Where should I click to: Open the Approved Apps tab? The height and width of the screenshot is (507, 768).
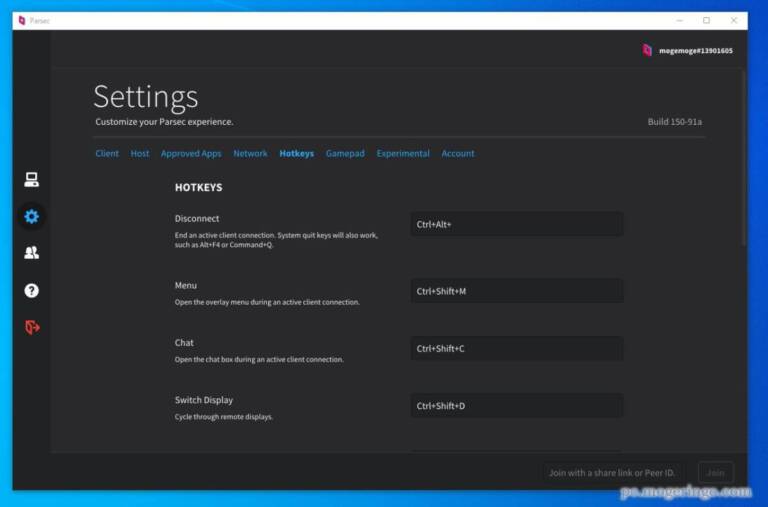[191, 154]
